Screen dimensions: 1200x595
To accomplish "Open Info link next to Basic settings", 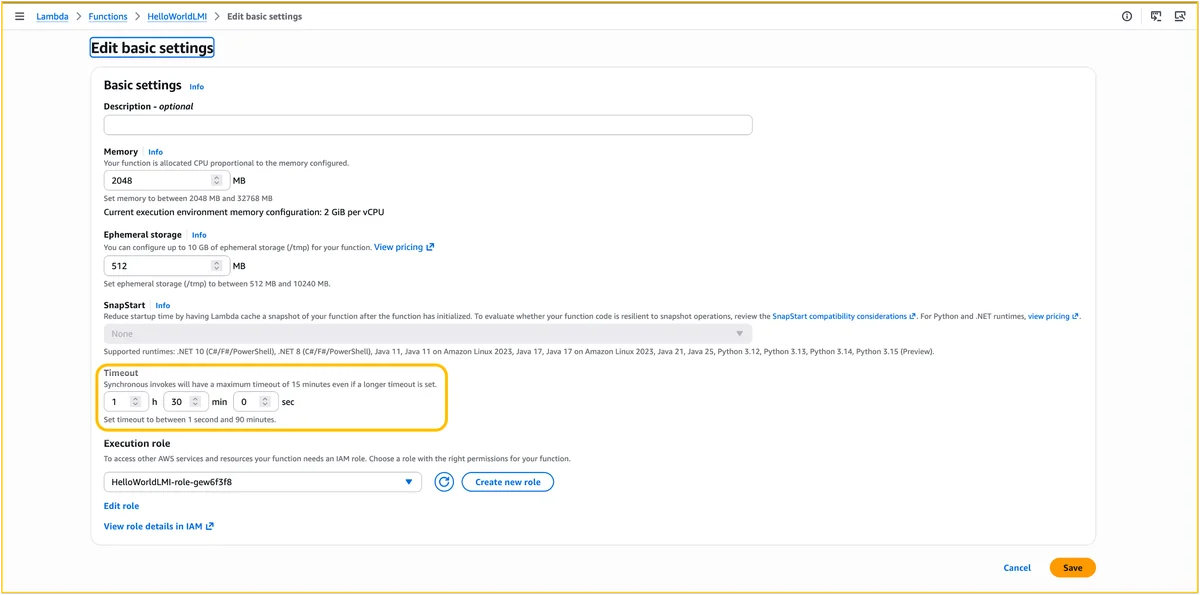I will (197, 87).
